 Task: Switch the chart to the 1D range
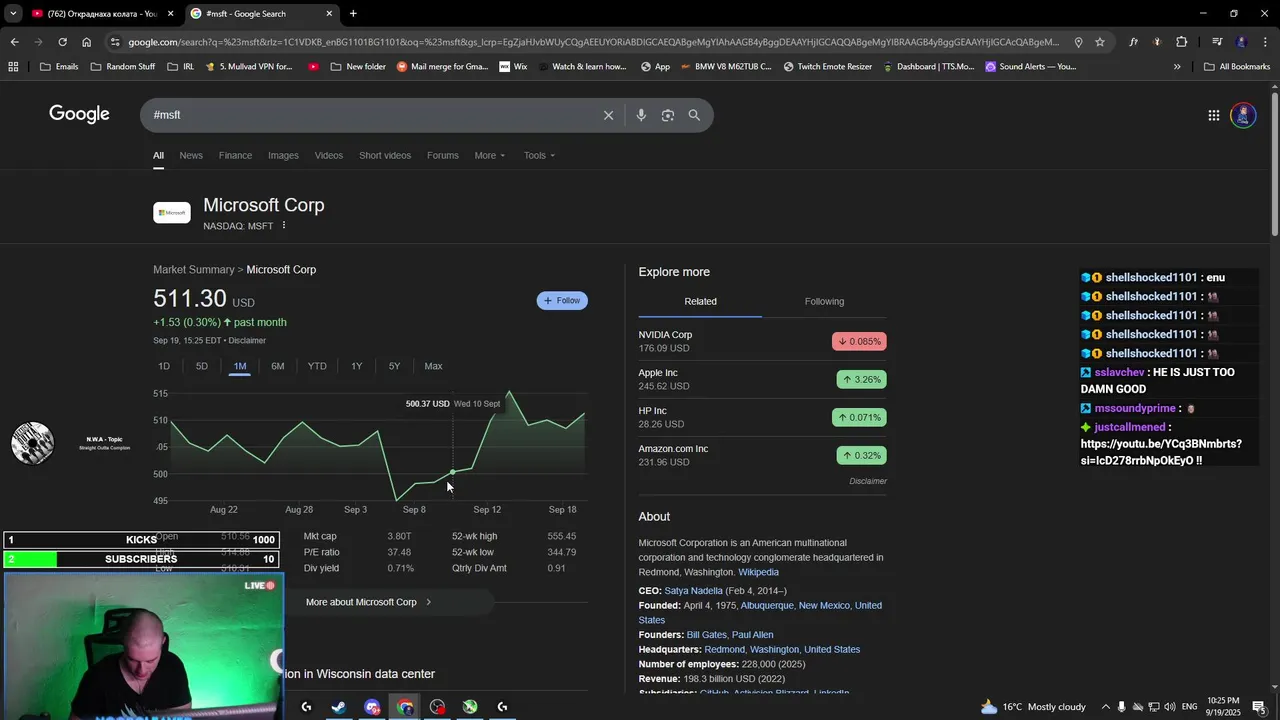click(164, 366)
